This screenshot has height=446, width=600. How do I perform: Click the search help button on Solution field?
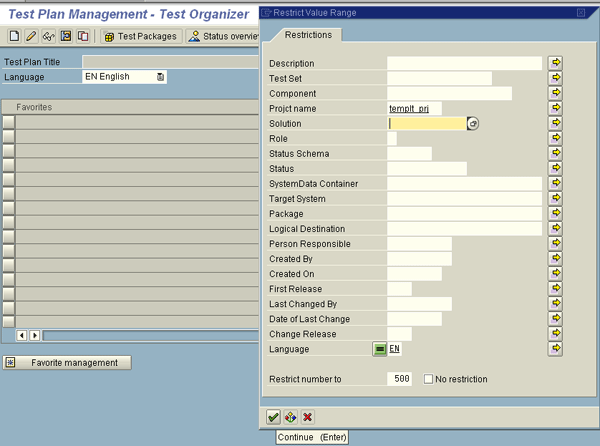pos(474,124)
